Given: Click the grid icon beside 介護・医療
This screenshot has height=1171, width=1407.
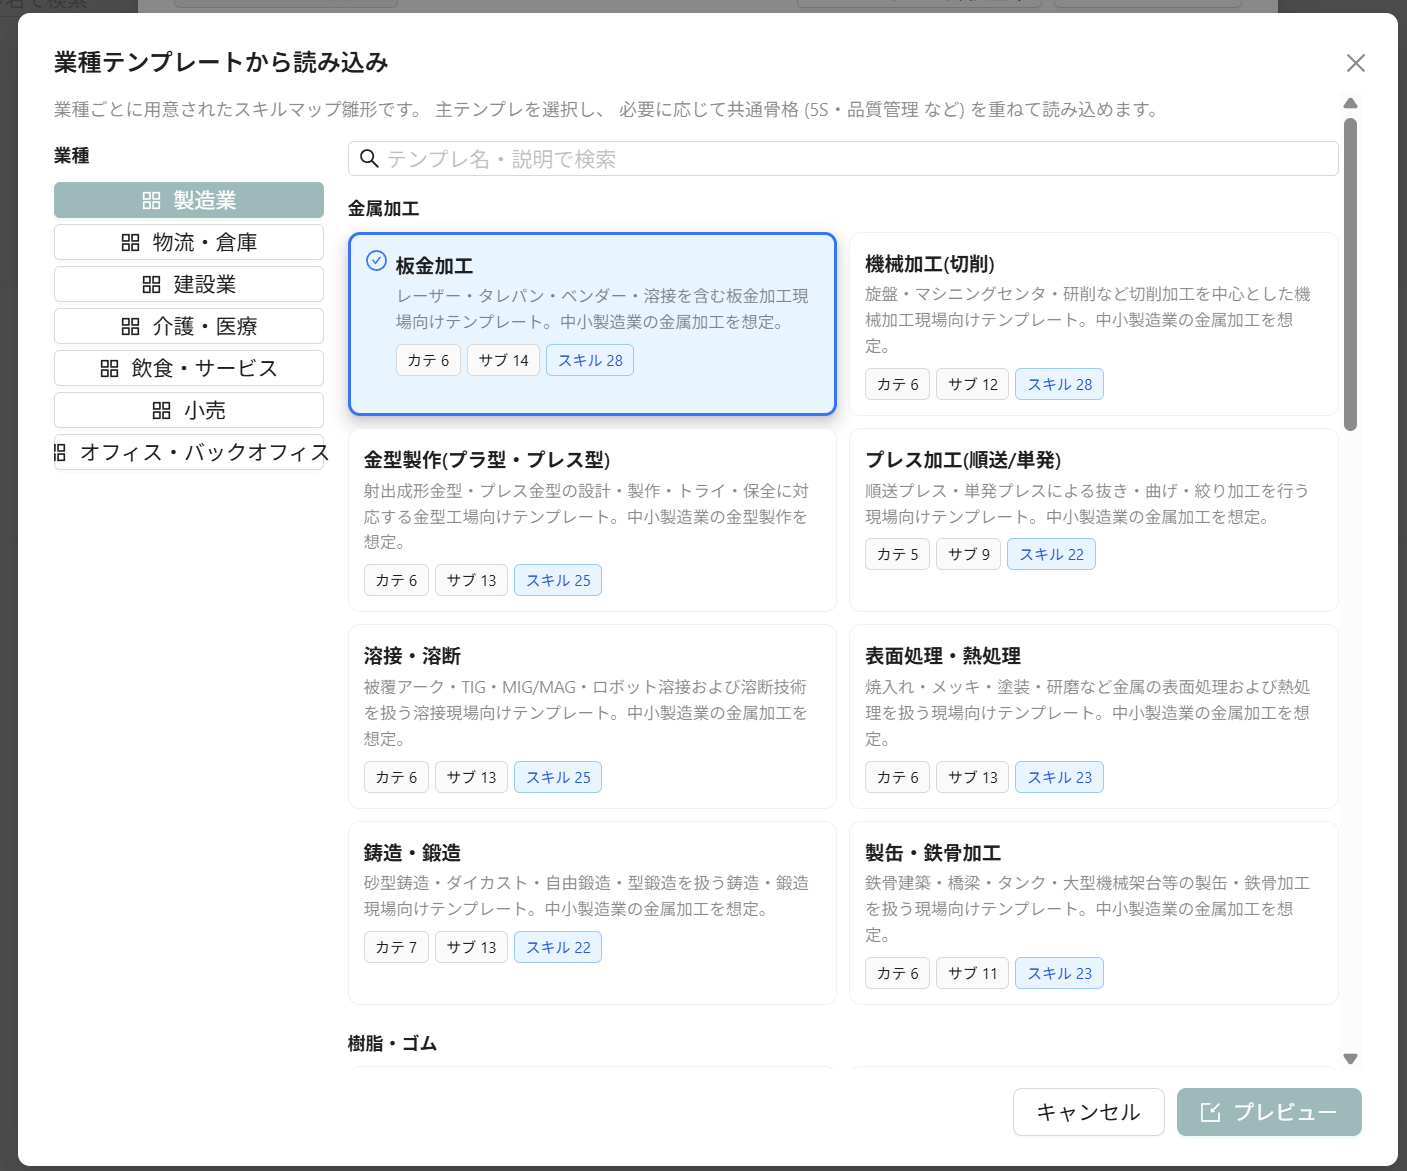Looking at the screenshot, I should point(130,327).
